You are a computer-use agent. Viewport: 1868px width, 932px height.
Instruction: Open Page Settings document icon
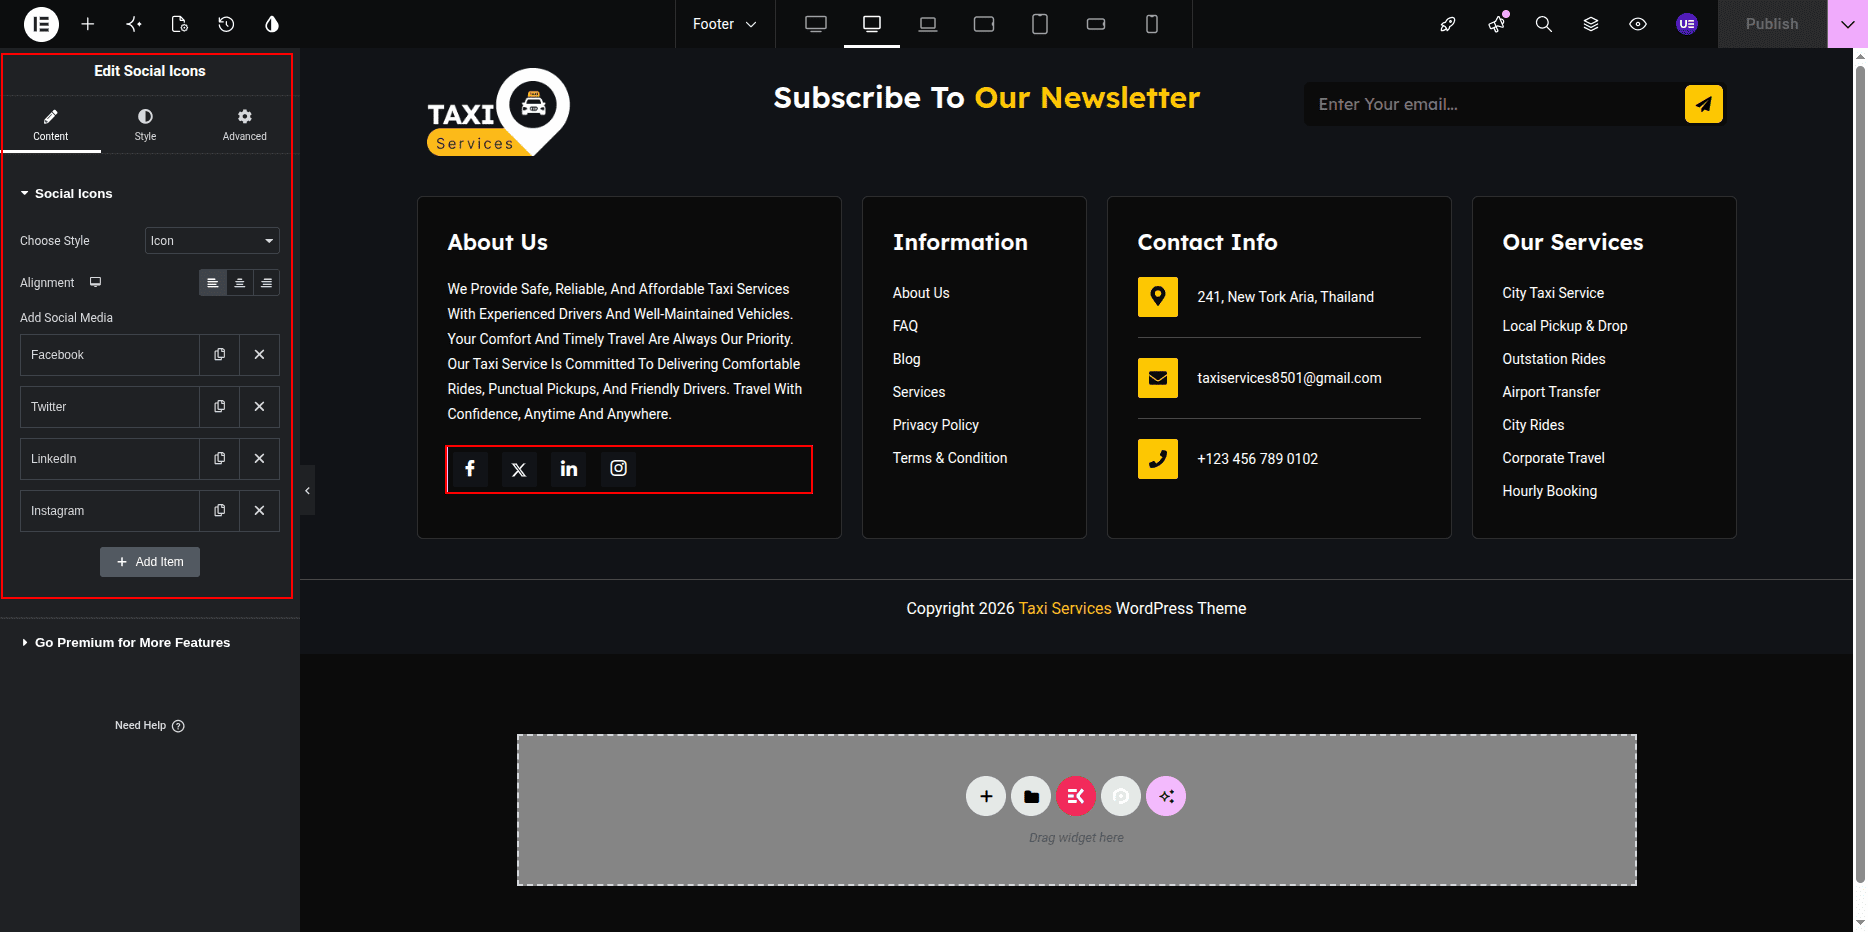point(180,24)
